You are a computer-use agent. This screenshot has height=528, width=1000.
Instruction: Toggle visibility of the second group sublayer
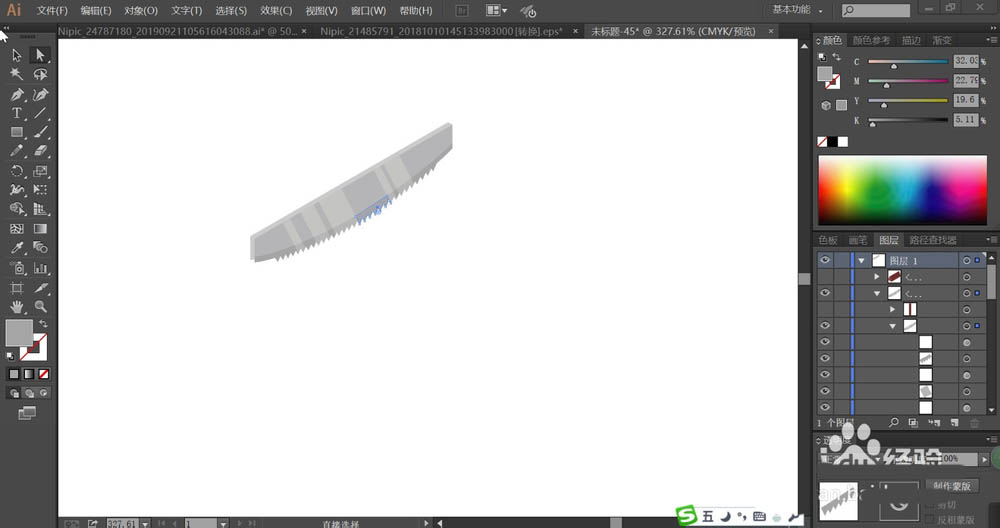[x=825, y=293]
